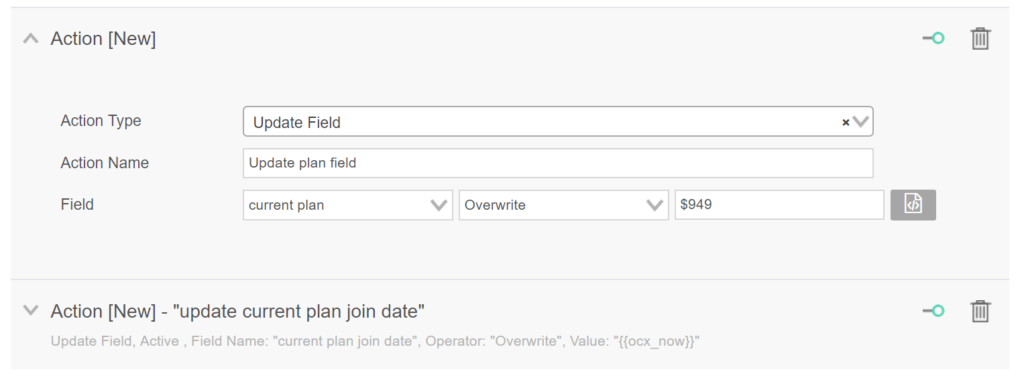
Task: Clear the Update Field selection with the x
Action: click(x=845, y=122)
